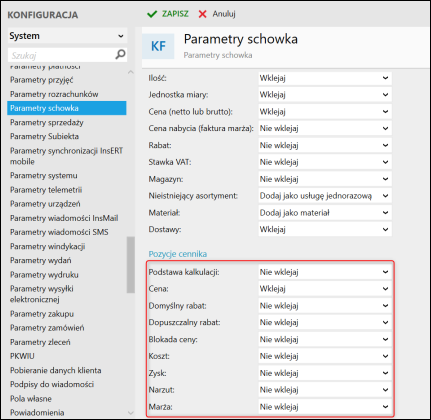
Task: Save settings with ZAPISZ label
Action: point(175,14)
